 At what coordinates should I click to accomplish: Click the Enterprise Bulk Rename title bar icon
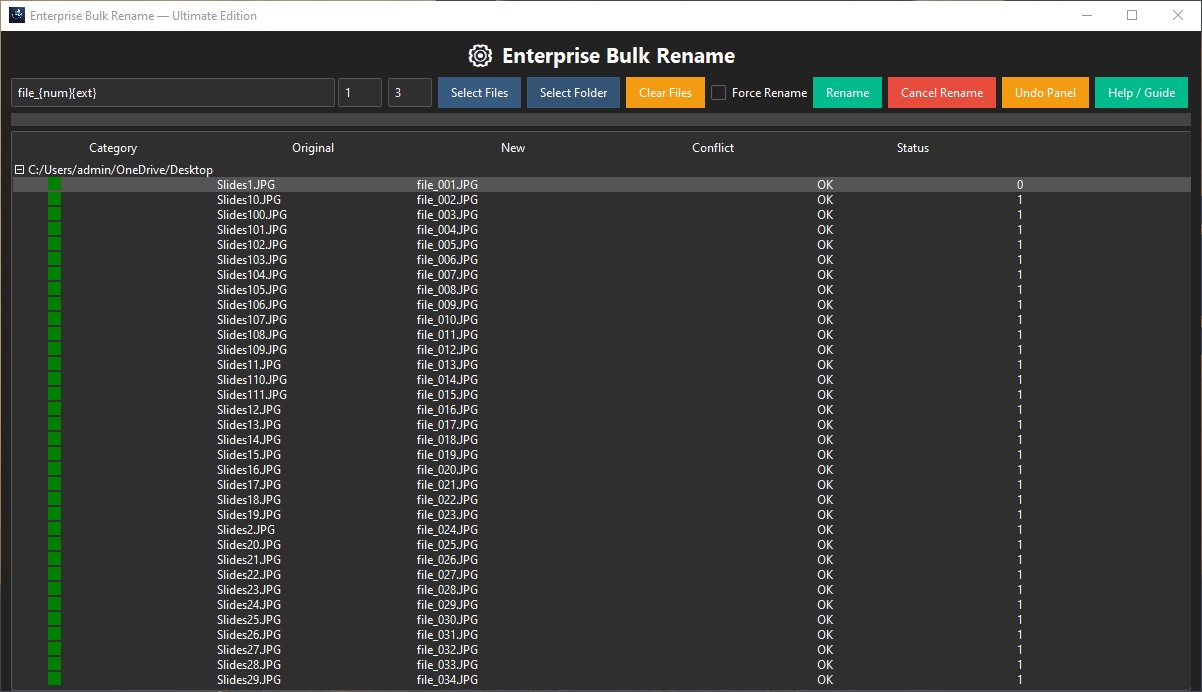pyautogui.click(x=17, y=15)
